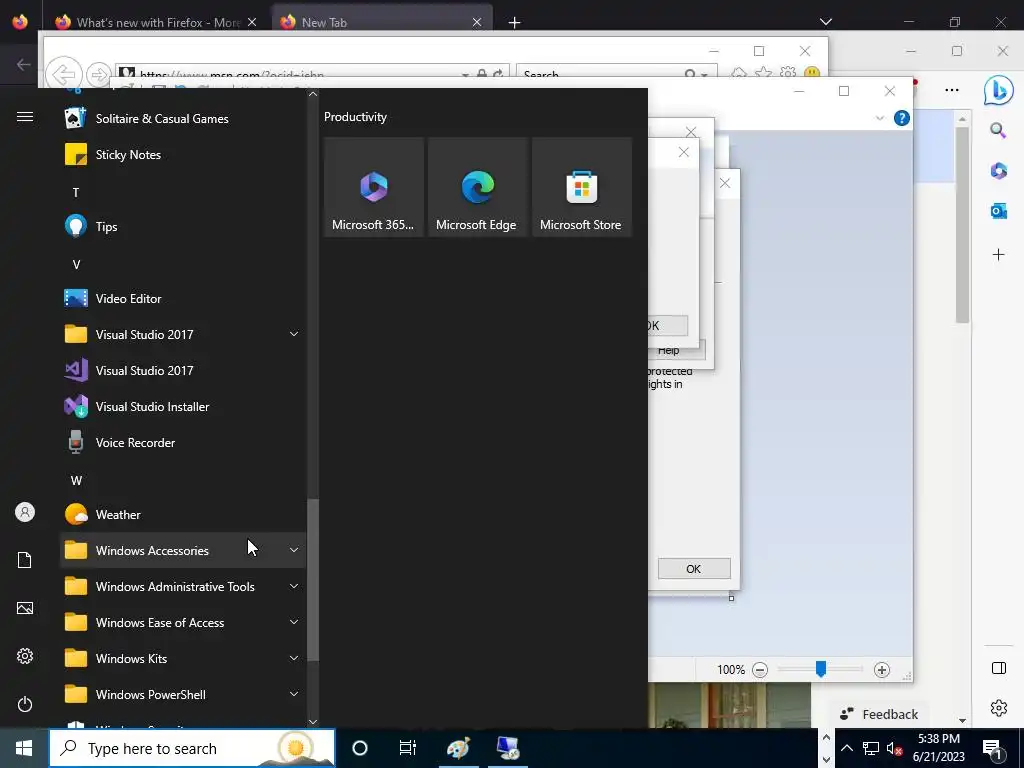The height and width of the screenshot is (768, 1024).
Task: Toggle Edge sidebar panel button
Action: pyautogui.click(x=999, y=668)
